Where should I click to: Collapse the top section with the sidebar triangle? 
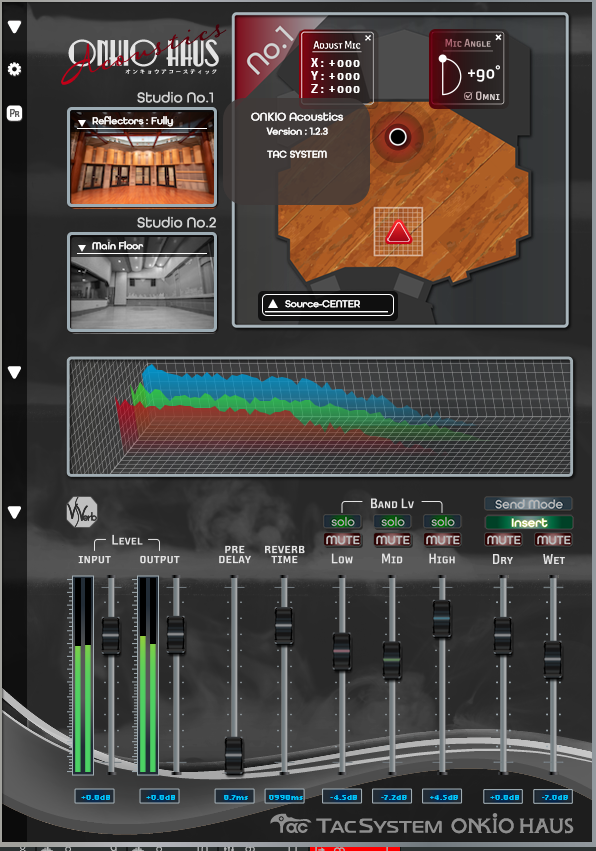(15, 27)
